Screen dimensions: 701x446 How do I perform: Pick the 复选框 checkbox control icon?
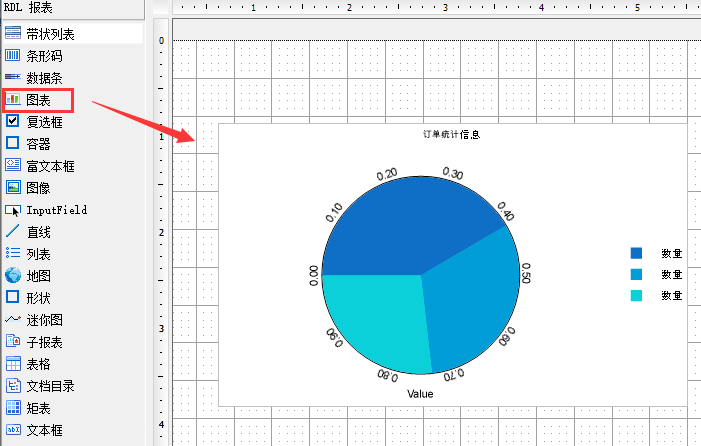click(13, 121)
